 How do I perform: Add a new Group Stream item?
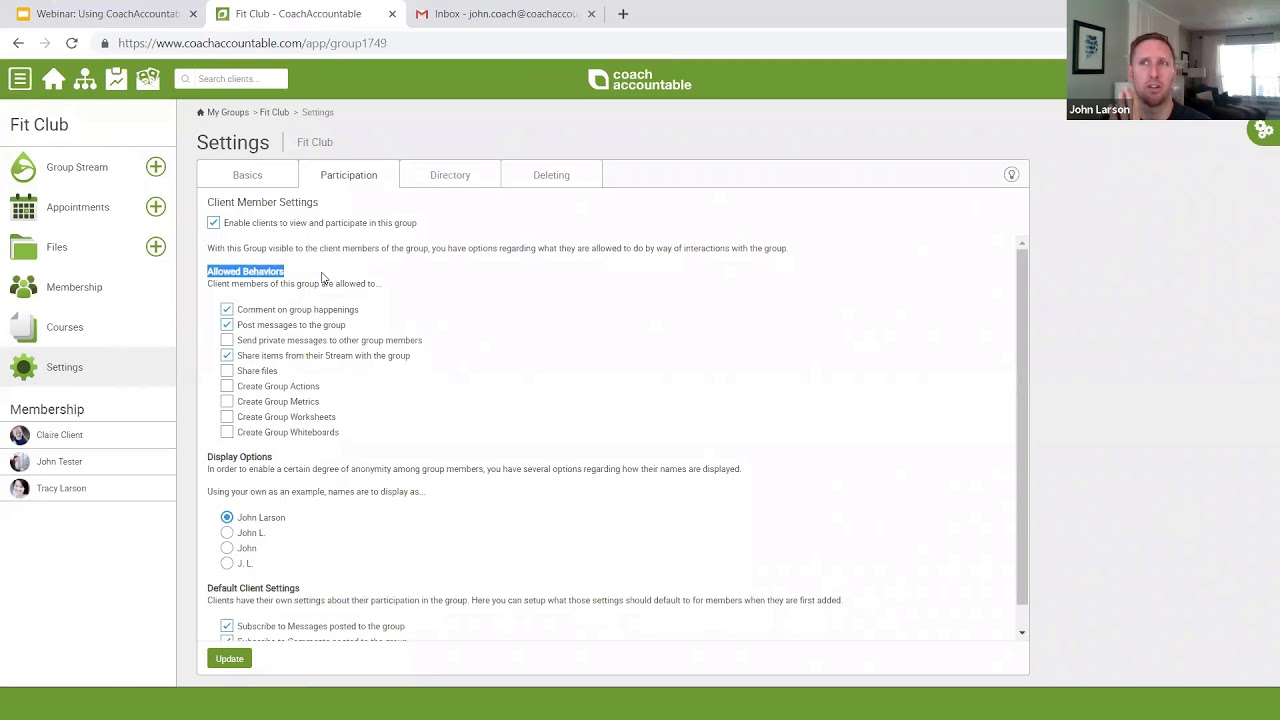(x=155, y=167)
